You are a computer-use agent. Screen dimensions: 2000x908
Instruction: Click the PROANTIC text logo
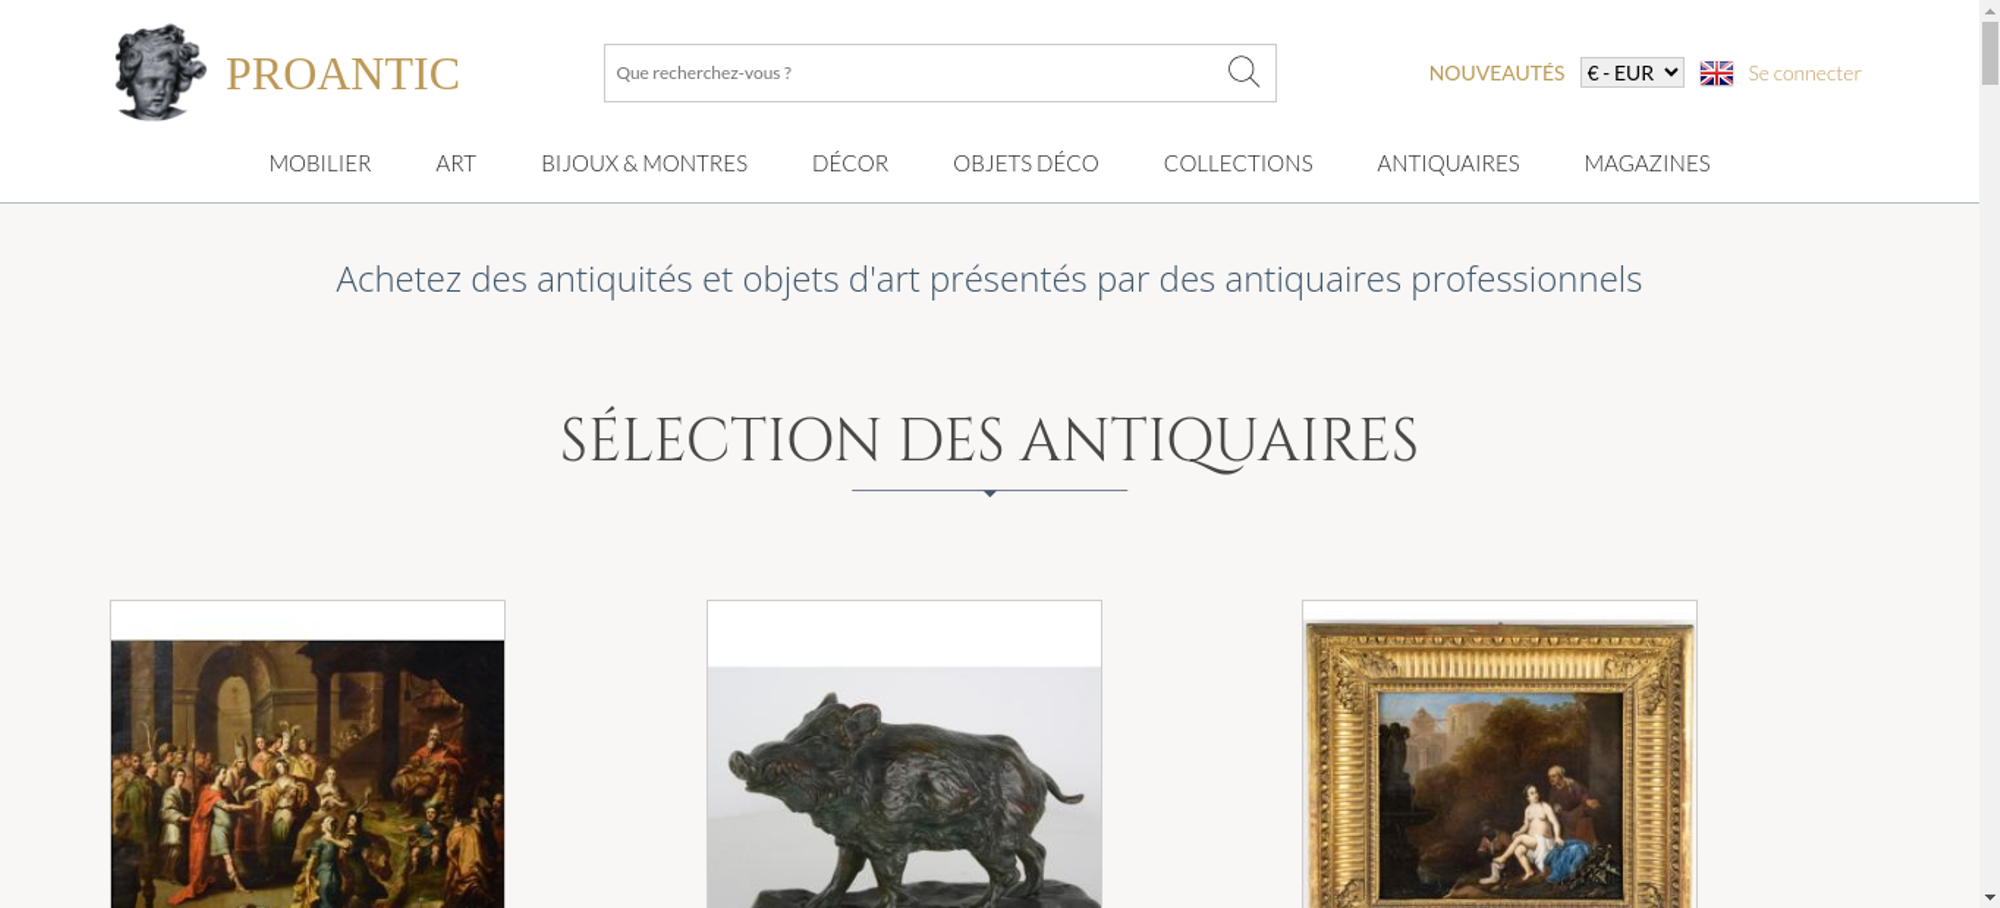click(x=343, y=74)
